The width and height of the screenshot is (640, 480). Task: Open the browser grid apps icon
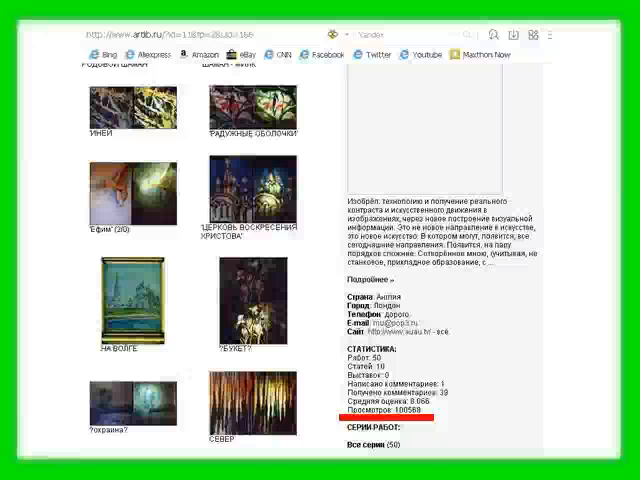point(533,35)
